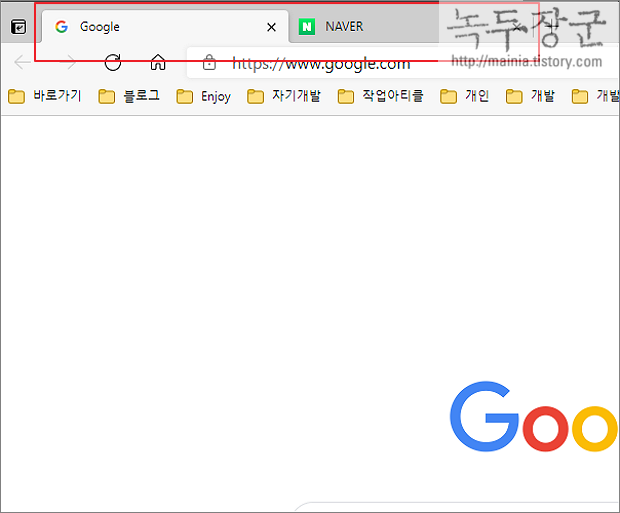Screen dimensions: 620x513
Task: Open the 블로그 bookmark folder
Action: (x=129, y=96)
